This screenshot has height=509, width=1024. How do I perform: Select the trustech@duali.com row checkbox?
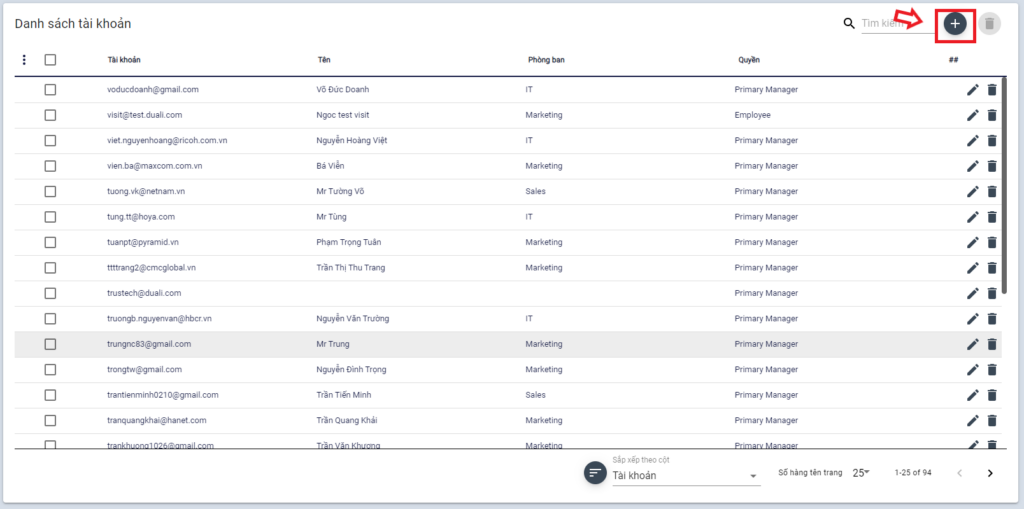point(50,293)
